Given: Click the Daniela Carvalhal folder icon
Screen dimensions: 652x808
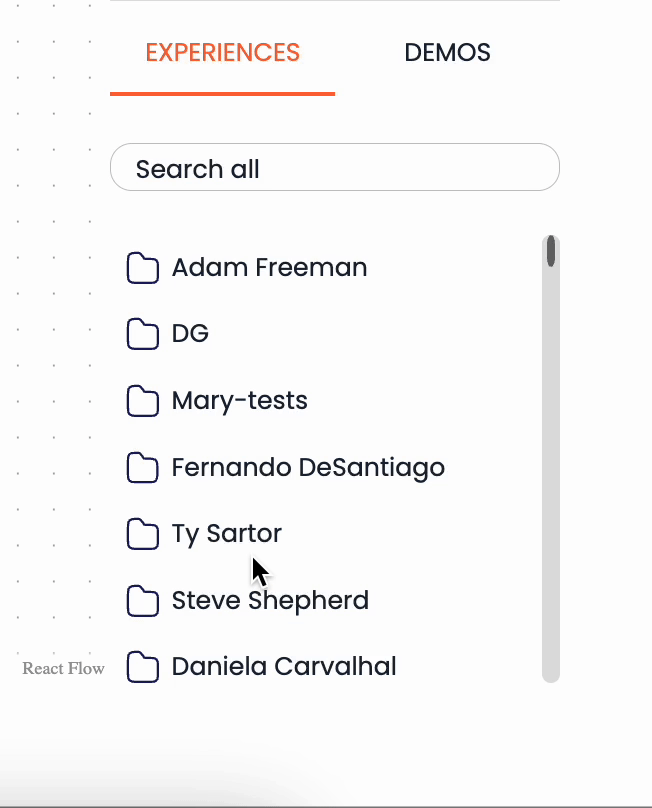Looking at the screenshot, I should (x=143, y=667).
